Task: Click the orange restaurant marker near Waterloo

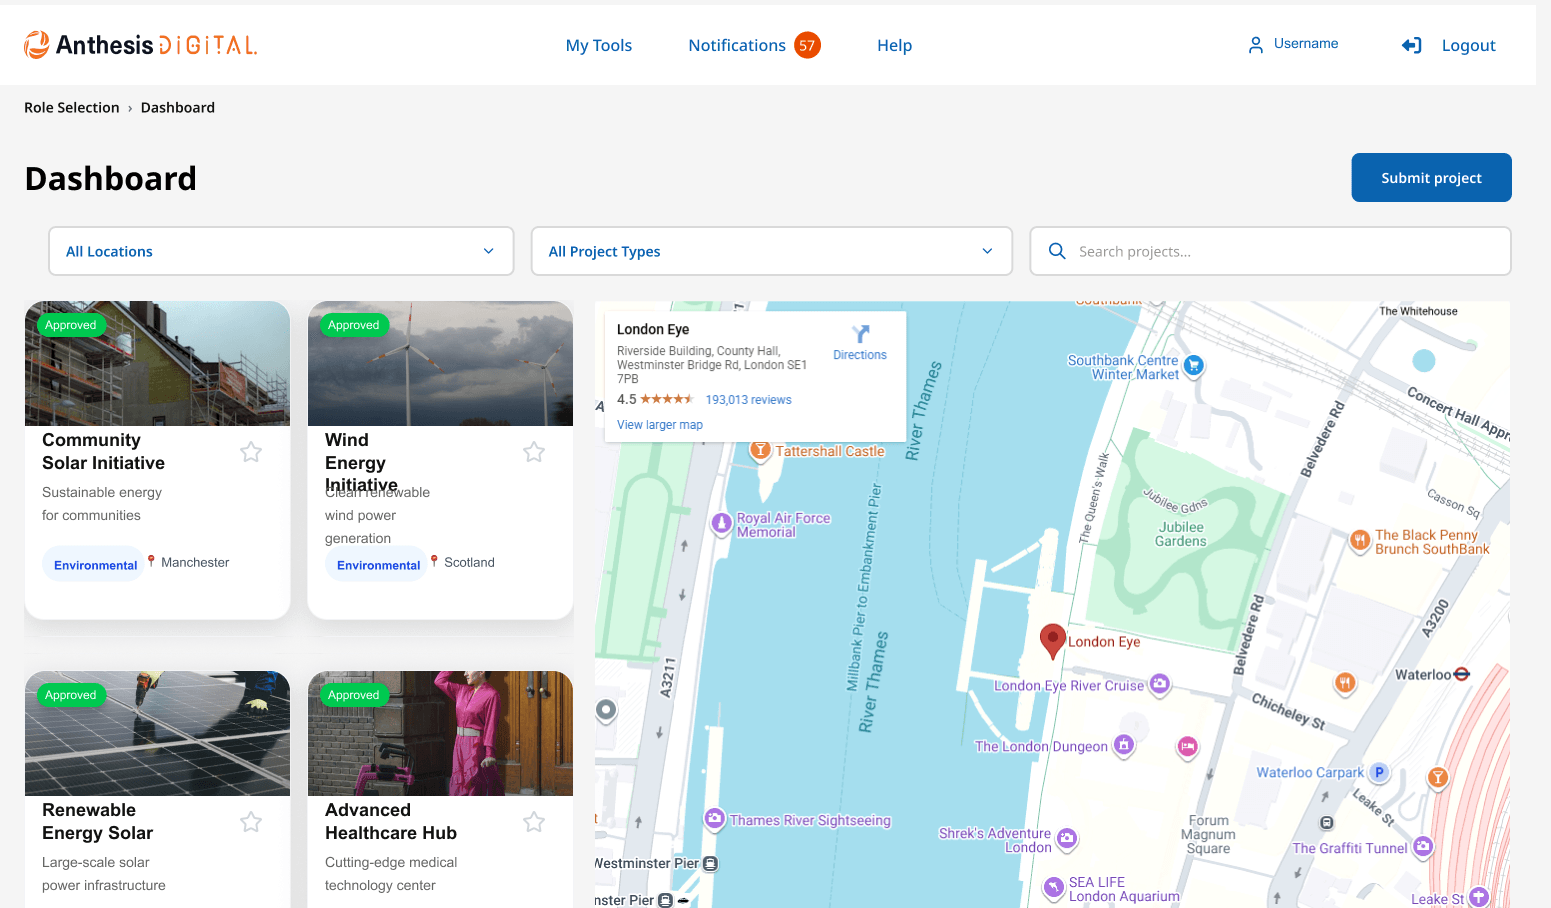Action: tap(1345, 683)
